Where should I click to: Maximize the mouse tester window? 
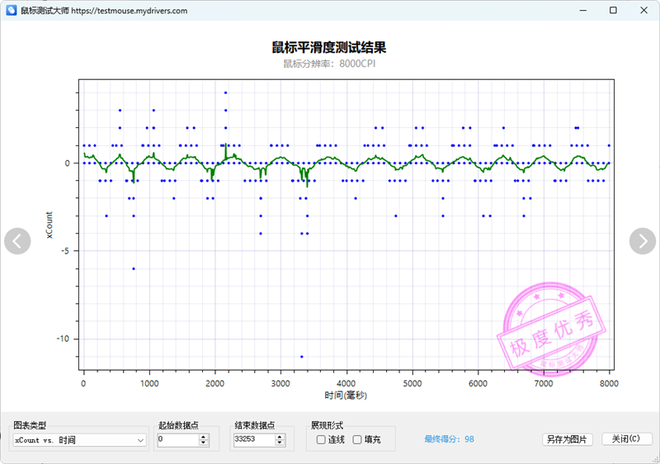click(x=603, y=10)
